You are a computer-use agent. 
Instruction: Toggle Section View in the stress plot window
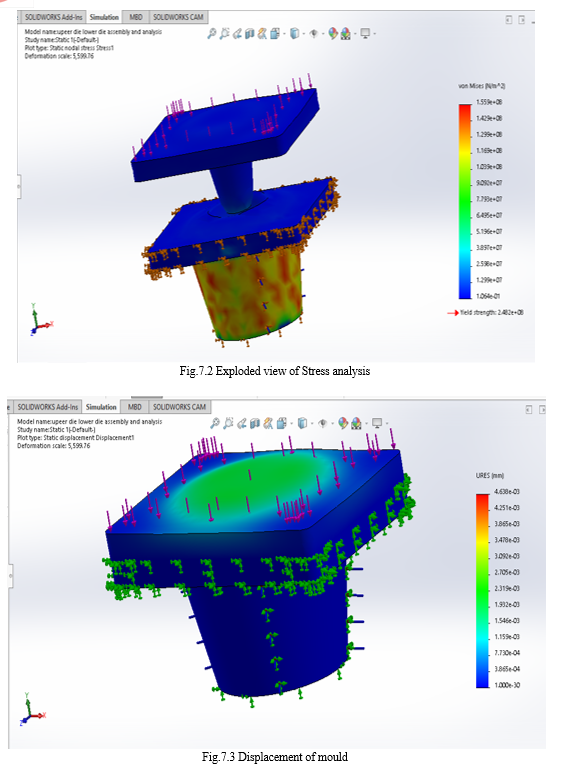(249, 33)
